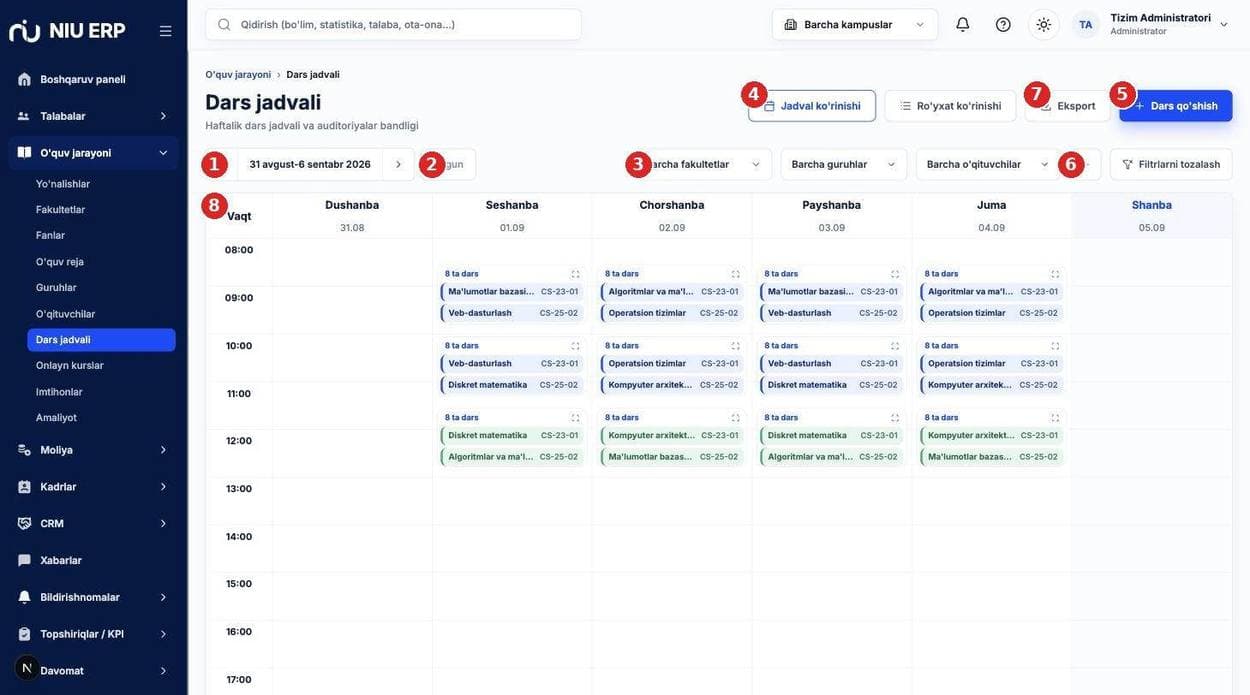The width and height of the screenshot is (1250, 695).
Task: Expand Juma's second 8 ta dars block
Action: coord(1055,346)
